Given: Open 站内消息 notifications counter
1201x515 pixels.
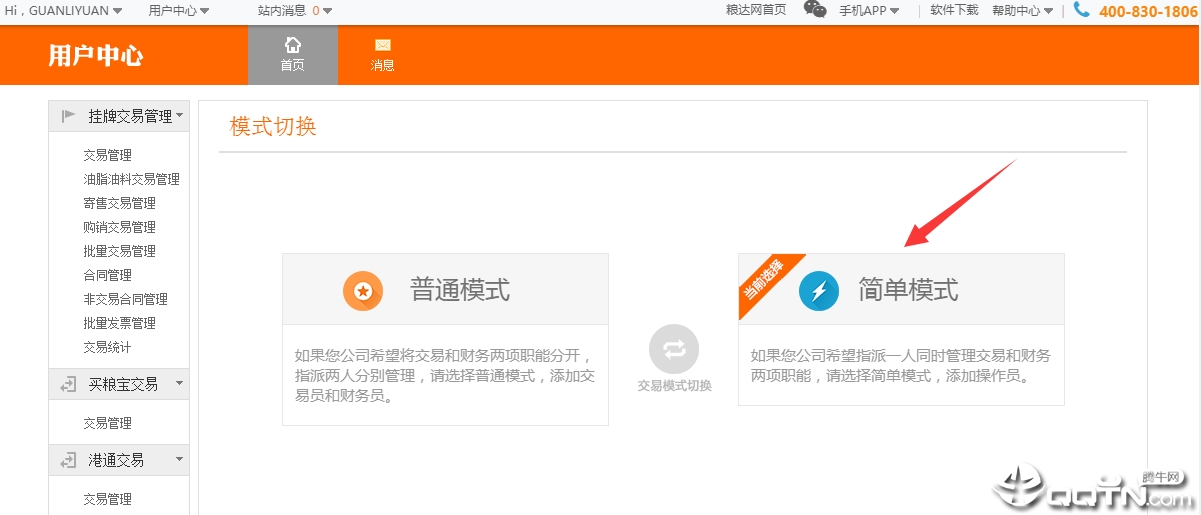Looking at the screenshot, I should tap(294, 10).
